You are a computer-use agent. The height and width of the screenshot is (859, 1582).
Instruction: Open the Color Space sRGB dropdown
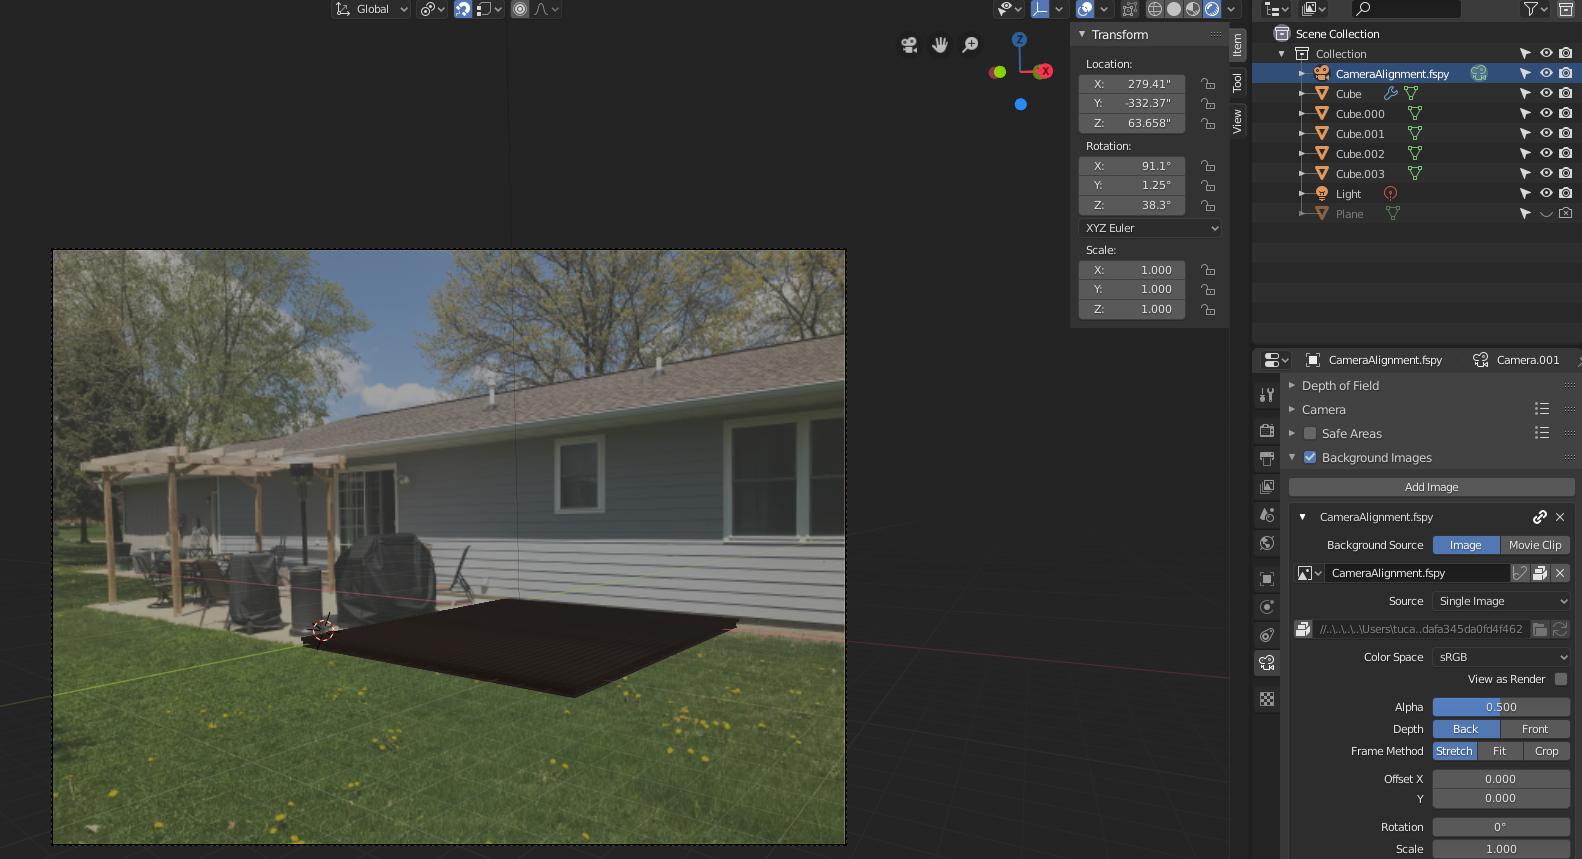[1502, 657]
